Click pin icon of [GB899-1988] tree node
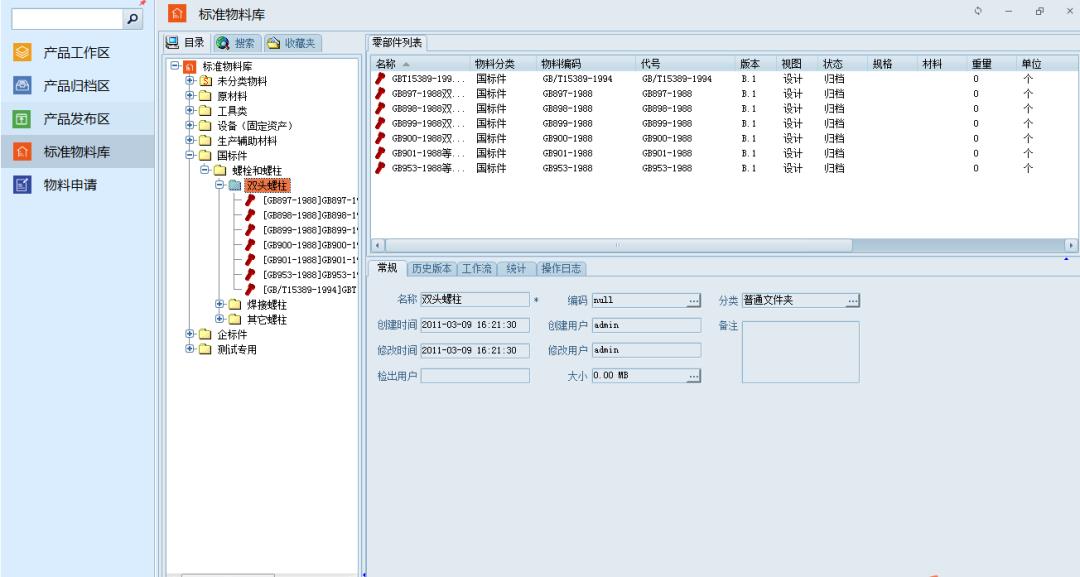 250,230
